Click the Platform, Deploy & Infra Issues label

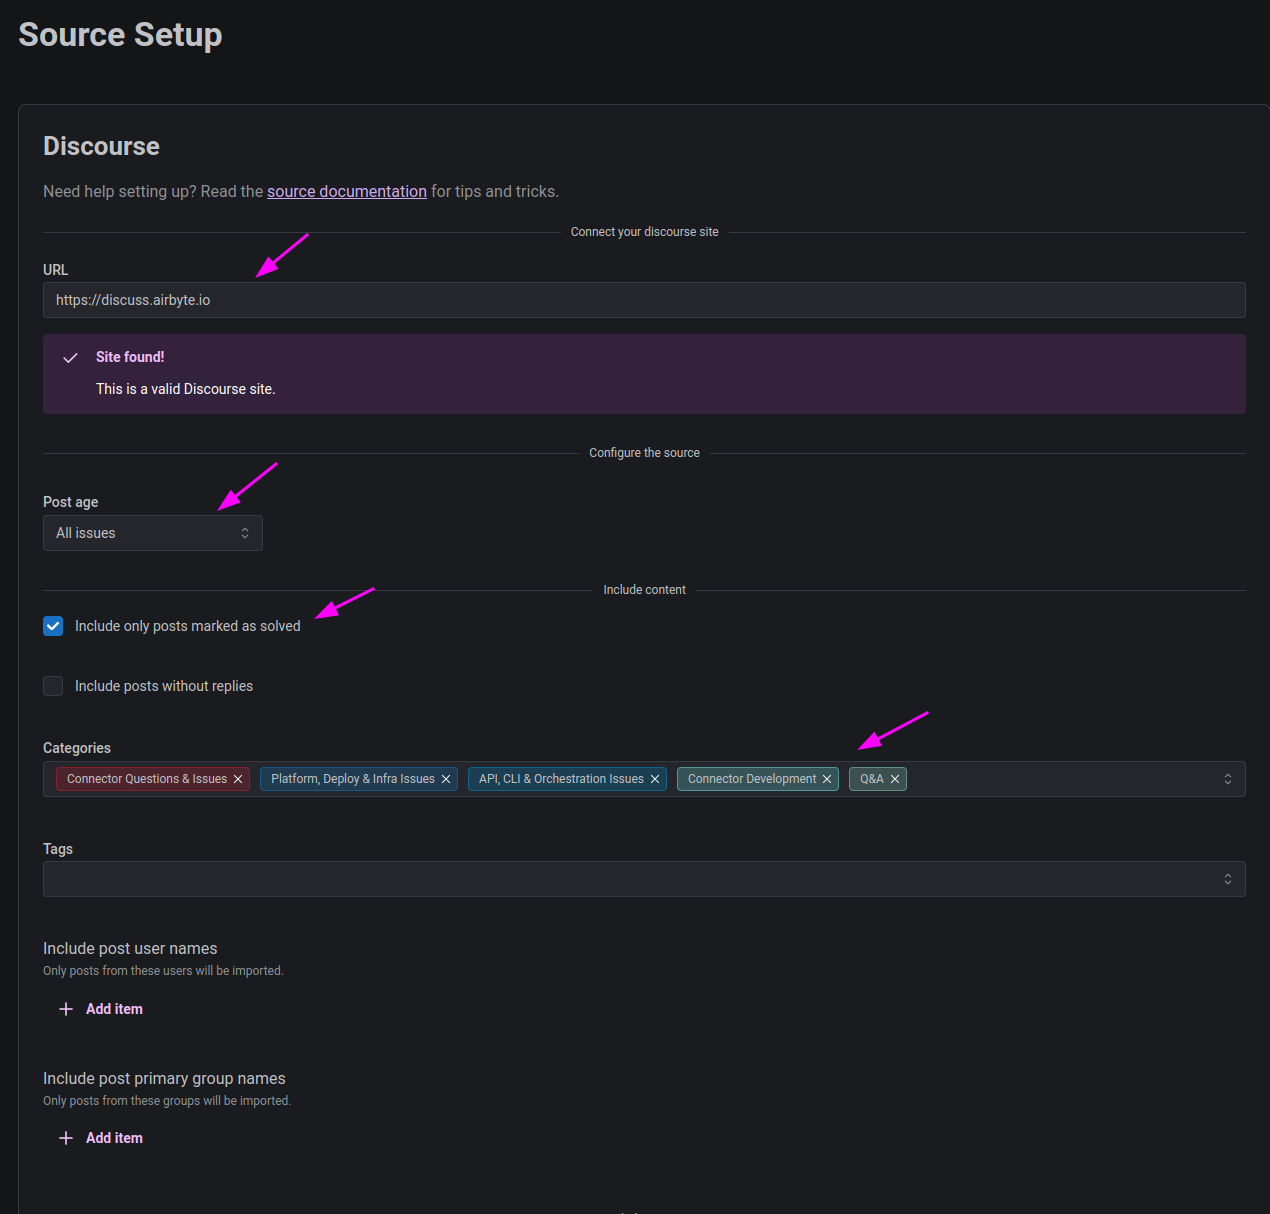point(353,779)
